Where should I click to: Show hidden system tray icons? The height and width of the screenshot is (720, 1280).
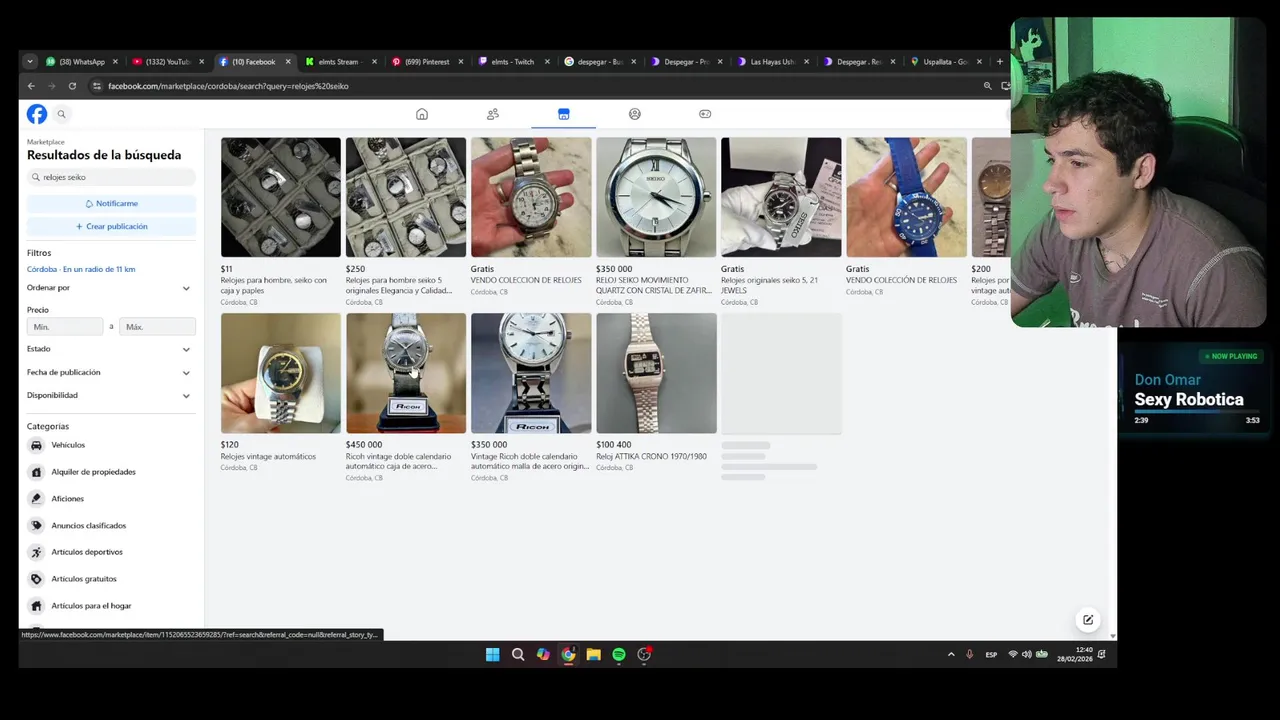pos(951,655)
